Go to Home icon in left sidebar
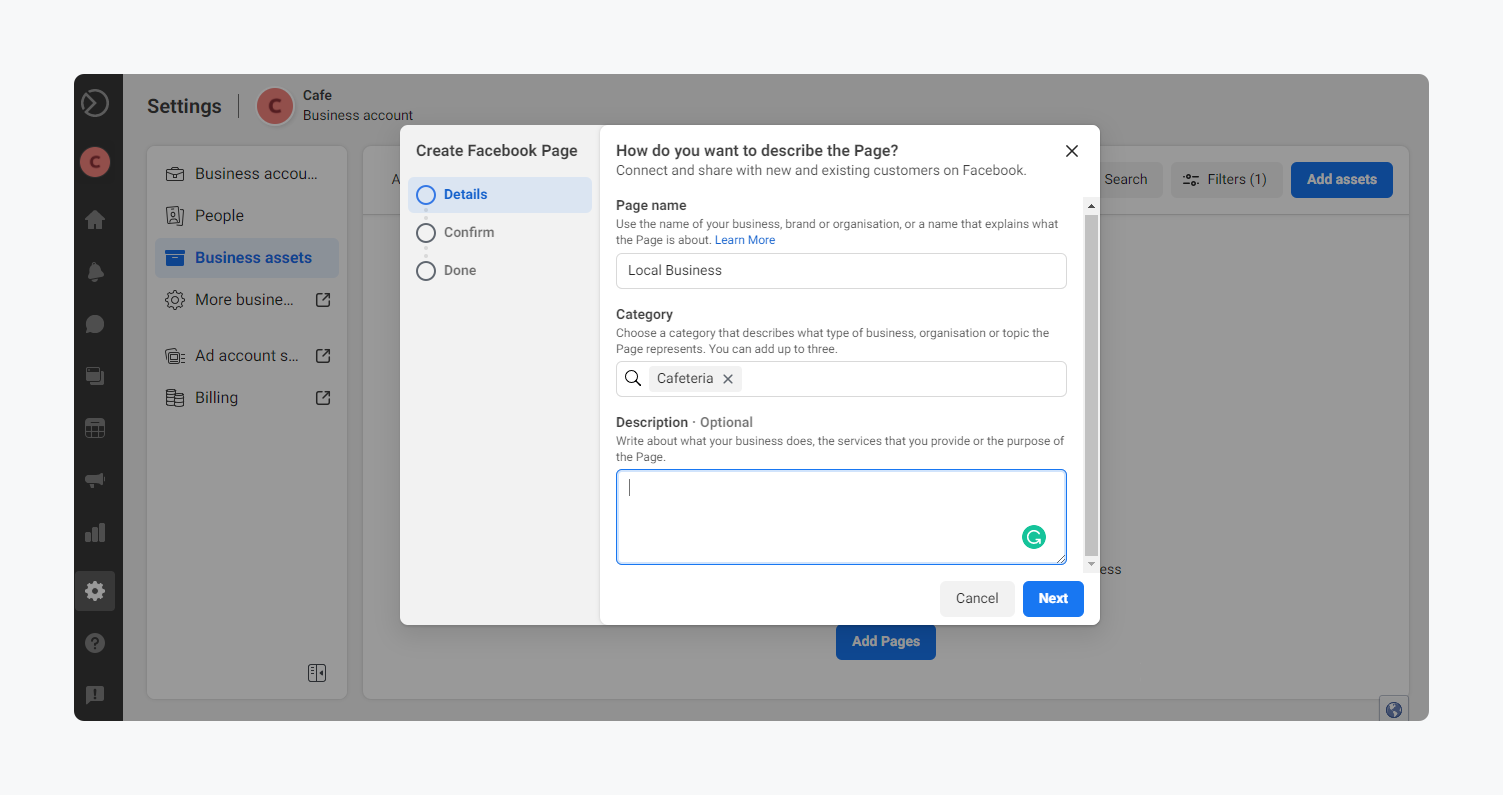 (x=95, y=220)
